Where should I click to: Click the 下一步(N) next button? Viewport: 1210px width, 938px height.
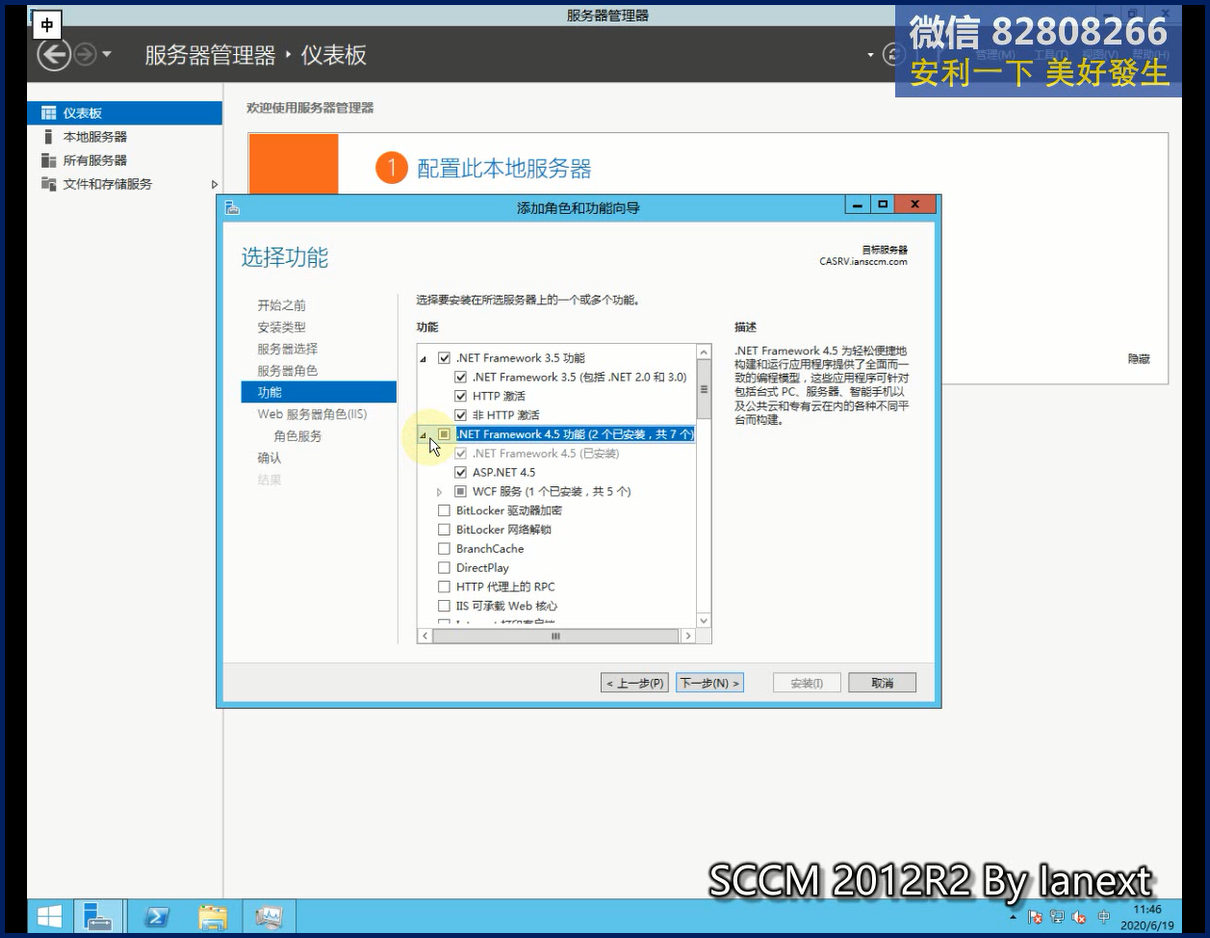coord(710,683)
